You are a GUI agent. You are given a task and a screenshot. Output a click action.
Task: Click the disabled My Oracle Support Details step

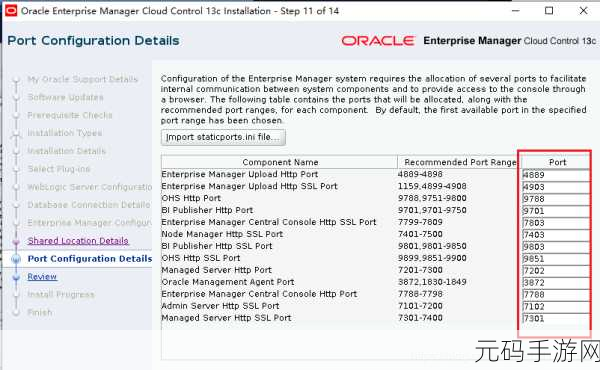click(x=82, y=79)
